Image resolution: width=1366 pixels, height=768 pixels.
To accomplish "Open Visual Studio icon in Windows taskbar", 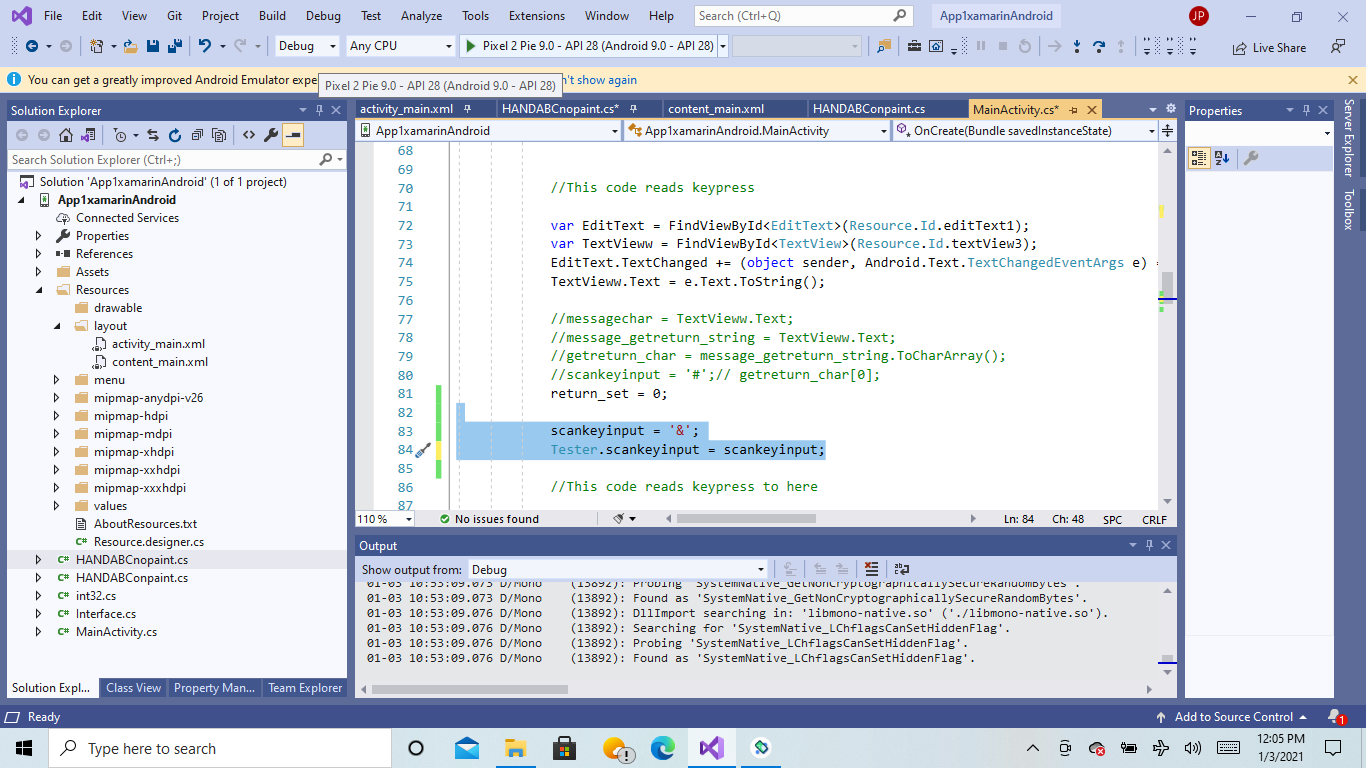I will coord(711,748).
